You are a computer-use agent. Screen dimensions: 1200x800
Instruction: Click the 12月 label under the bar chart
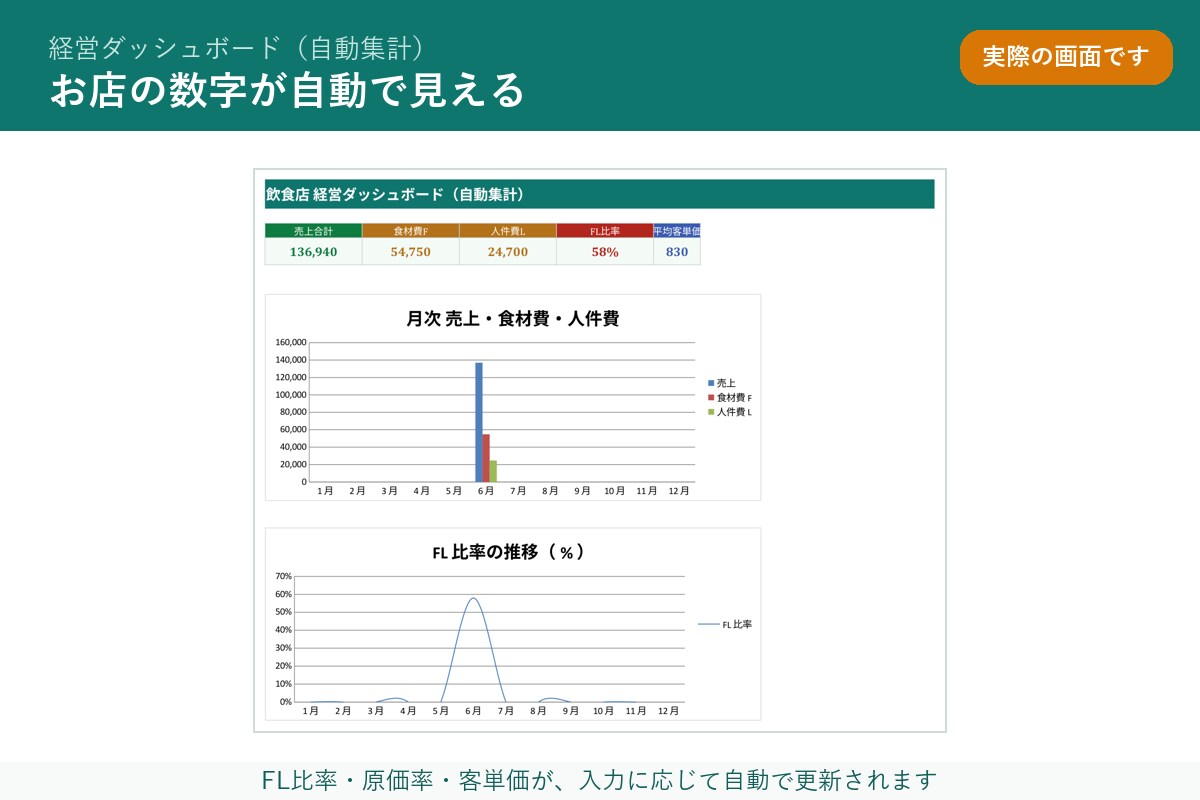pyautogui.click(x=679, y=491)
